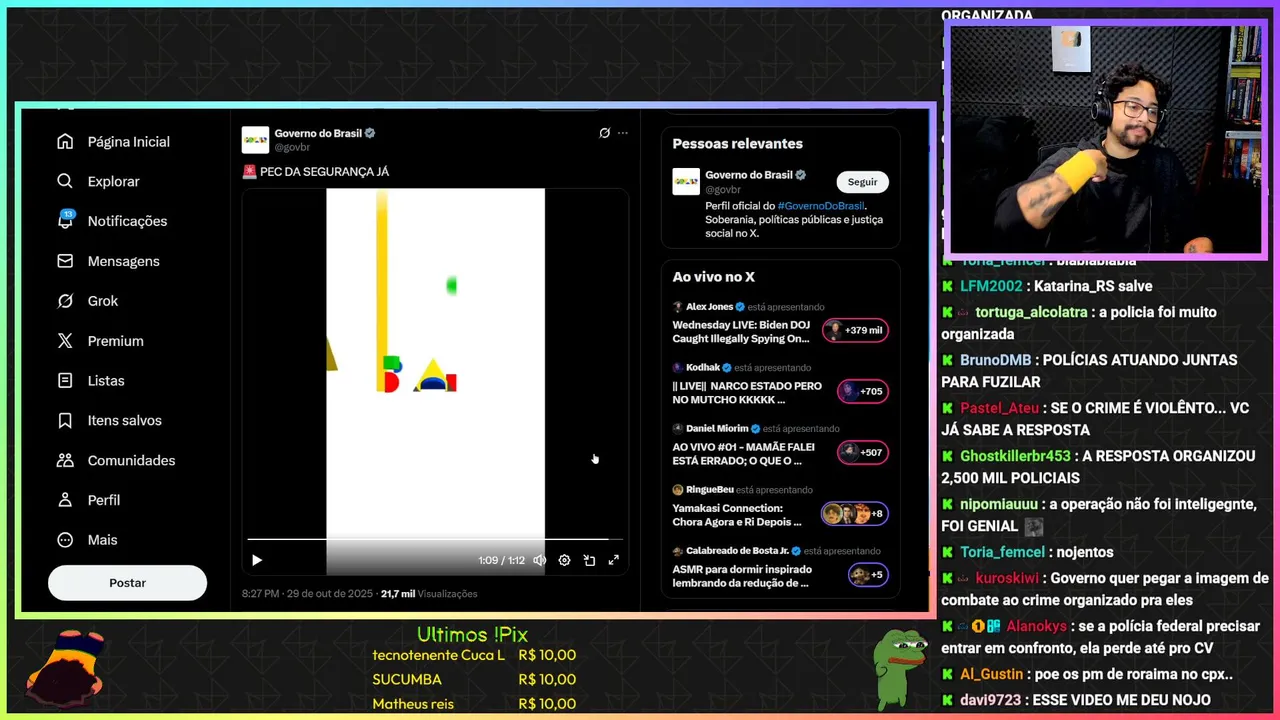Click Itens salvos menu label
The width and height of the screenshot is (1280, 720).
coord(124,421)
